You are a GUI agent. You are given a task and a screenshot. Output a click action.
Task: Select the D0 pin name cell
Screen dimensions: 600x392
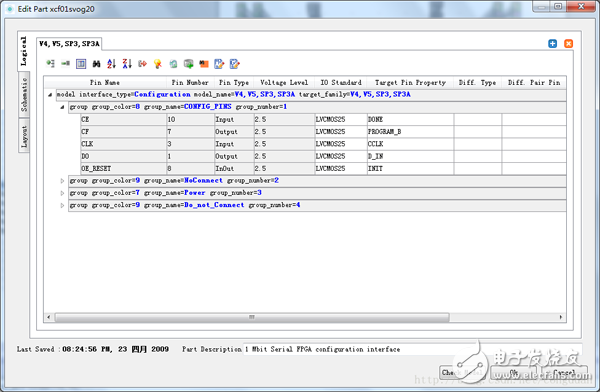124,156
